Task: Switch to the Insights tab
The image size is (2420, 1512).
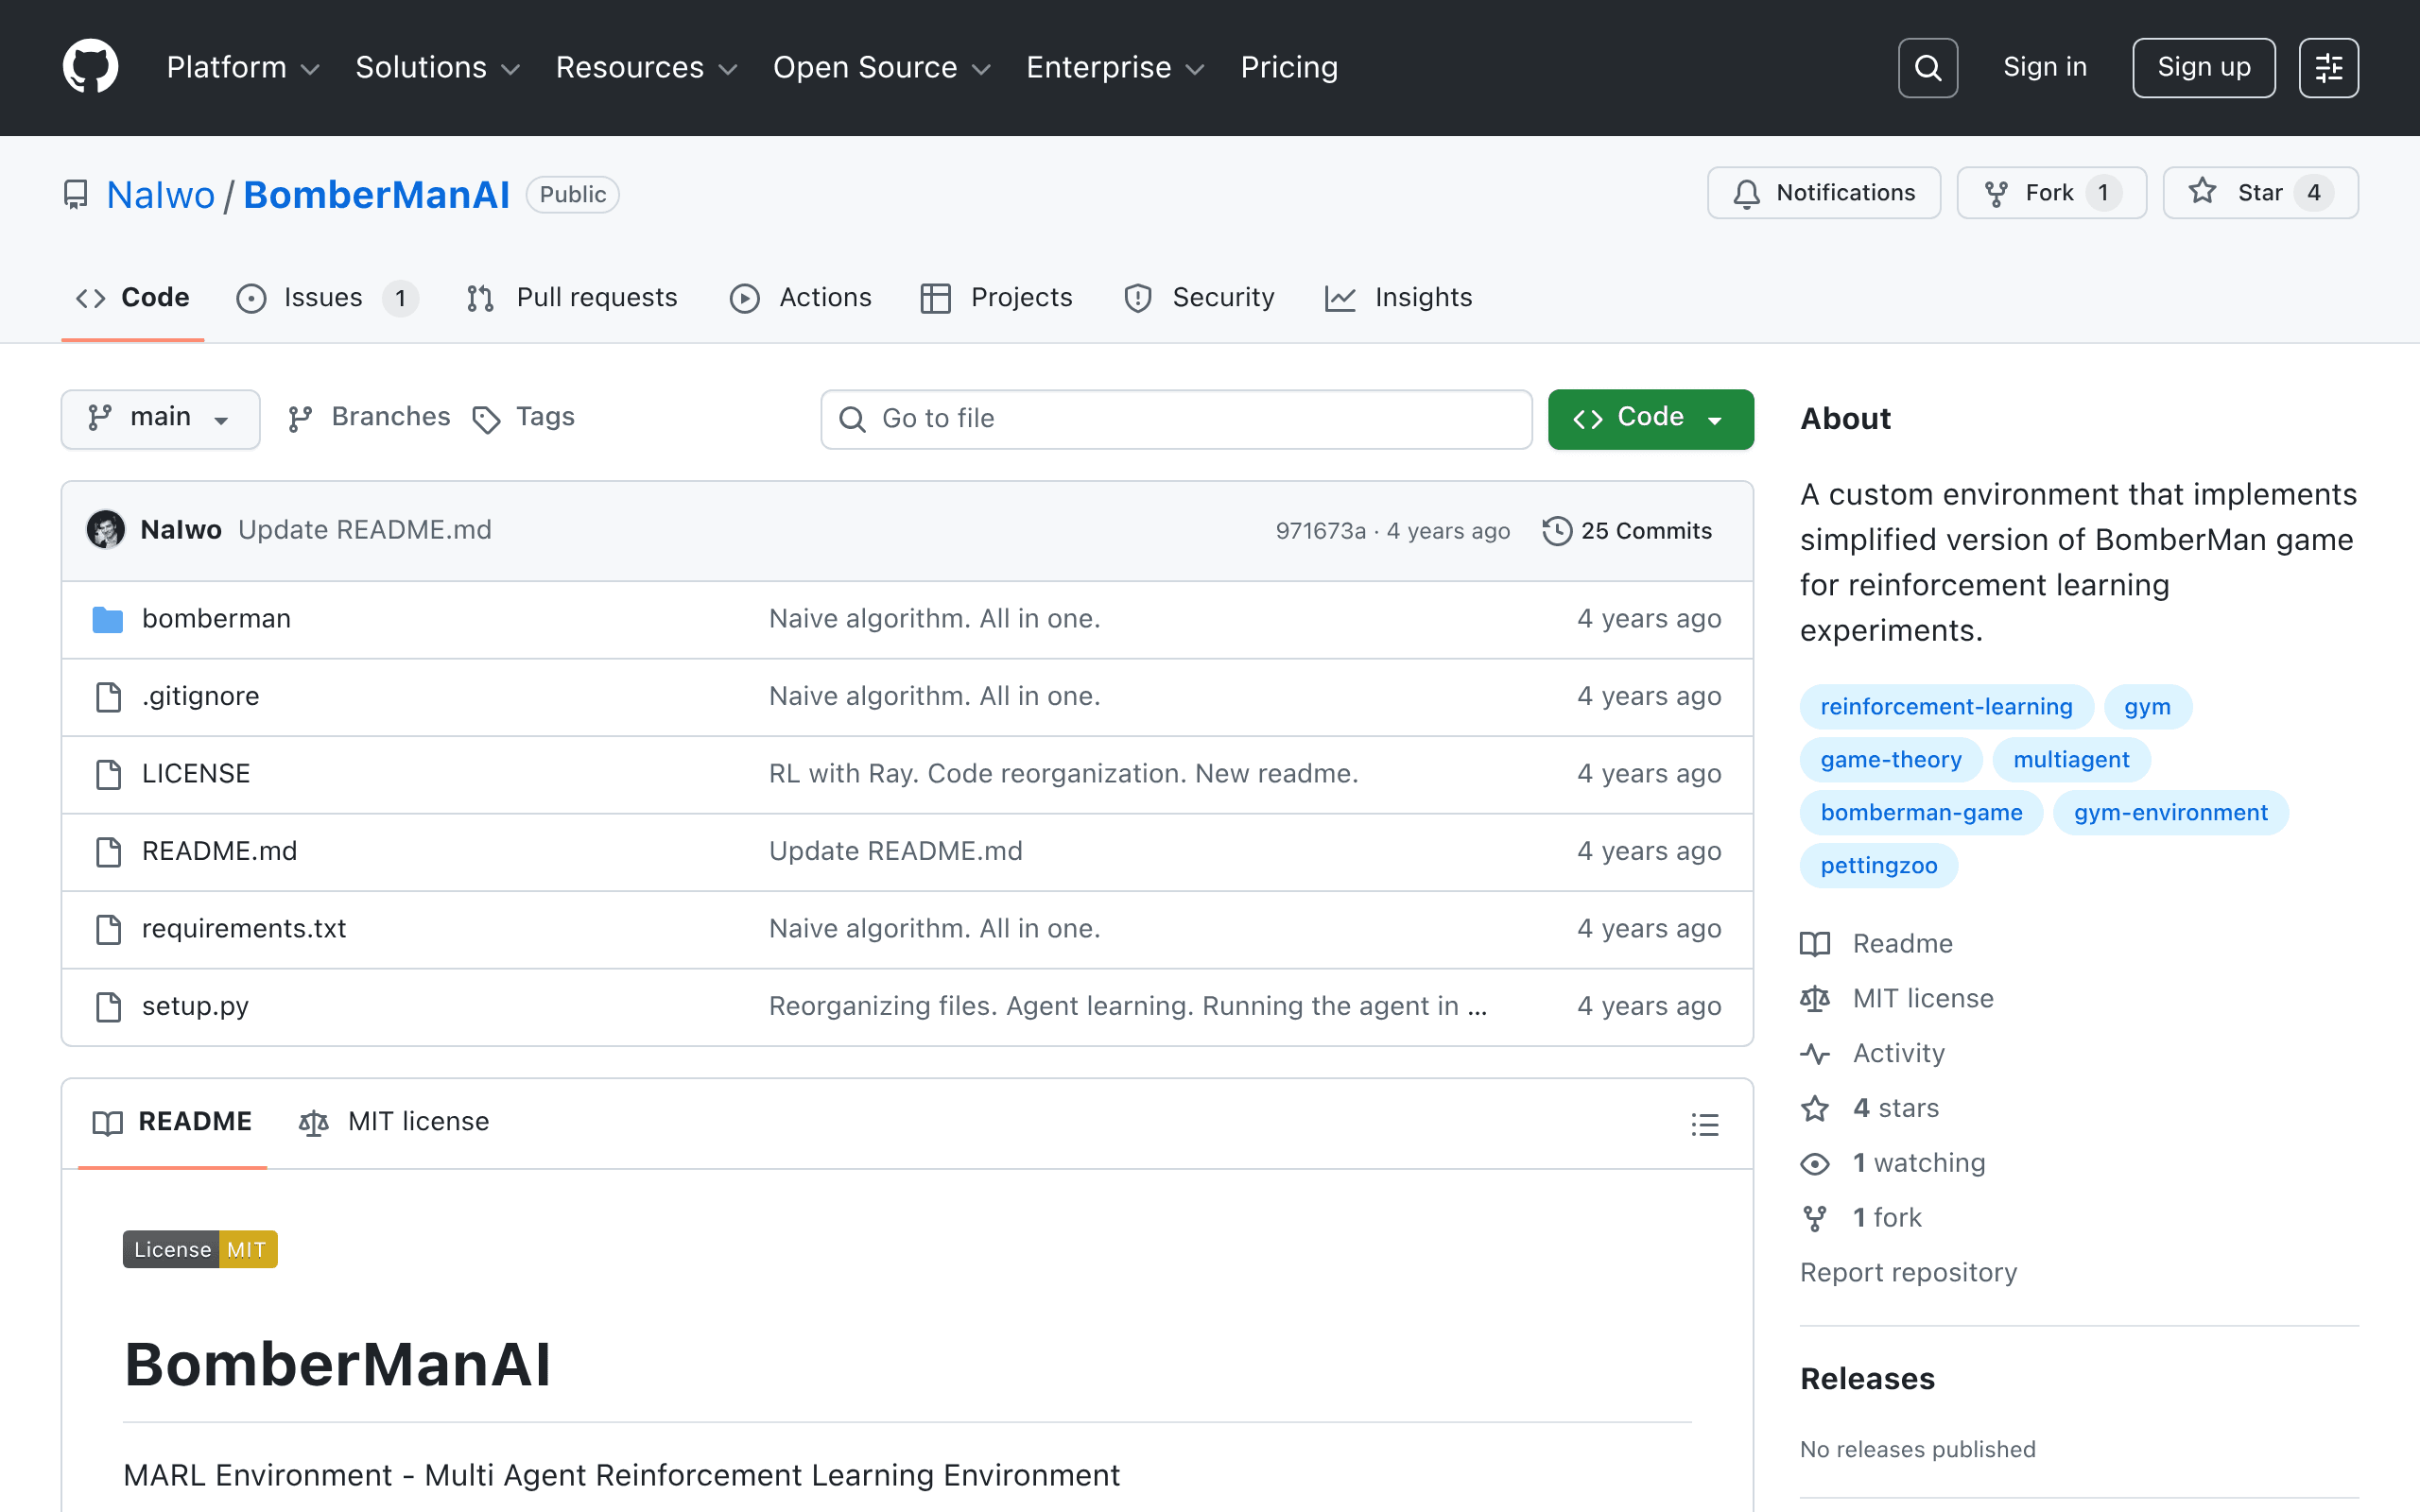Action: point(1398,298)
